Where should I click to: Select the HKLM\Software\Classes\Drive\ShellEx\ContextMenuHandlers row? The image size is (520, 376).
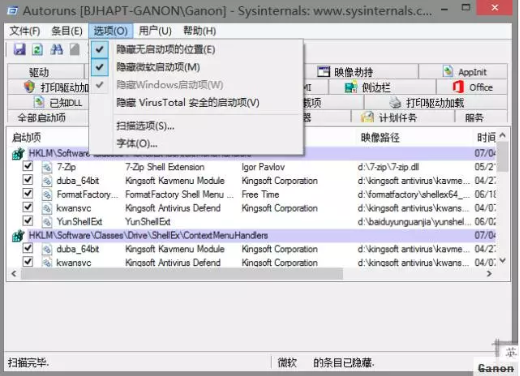coord(252,235)
